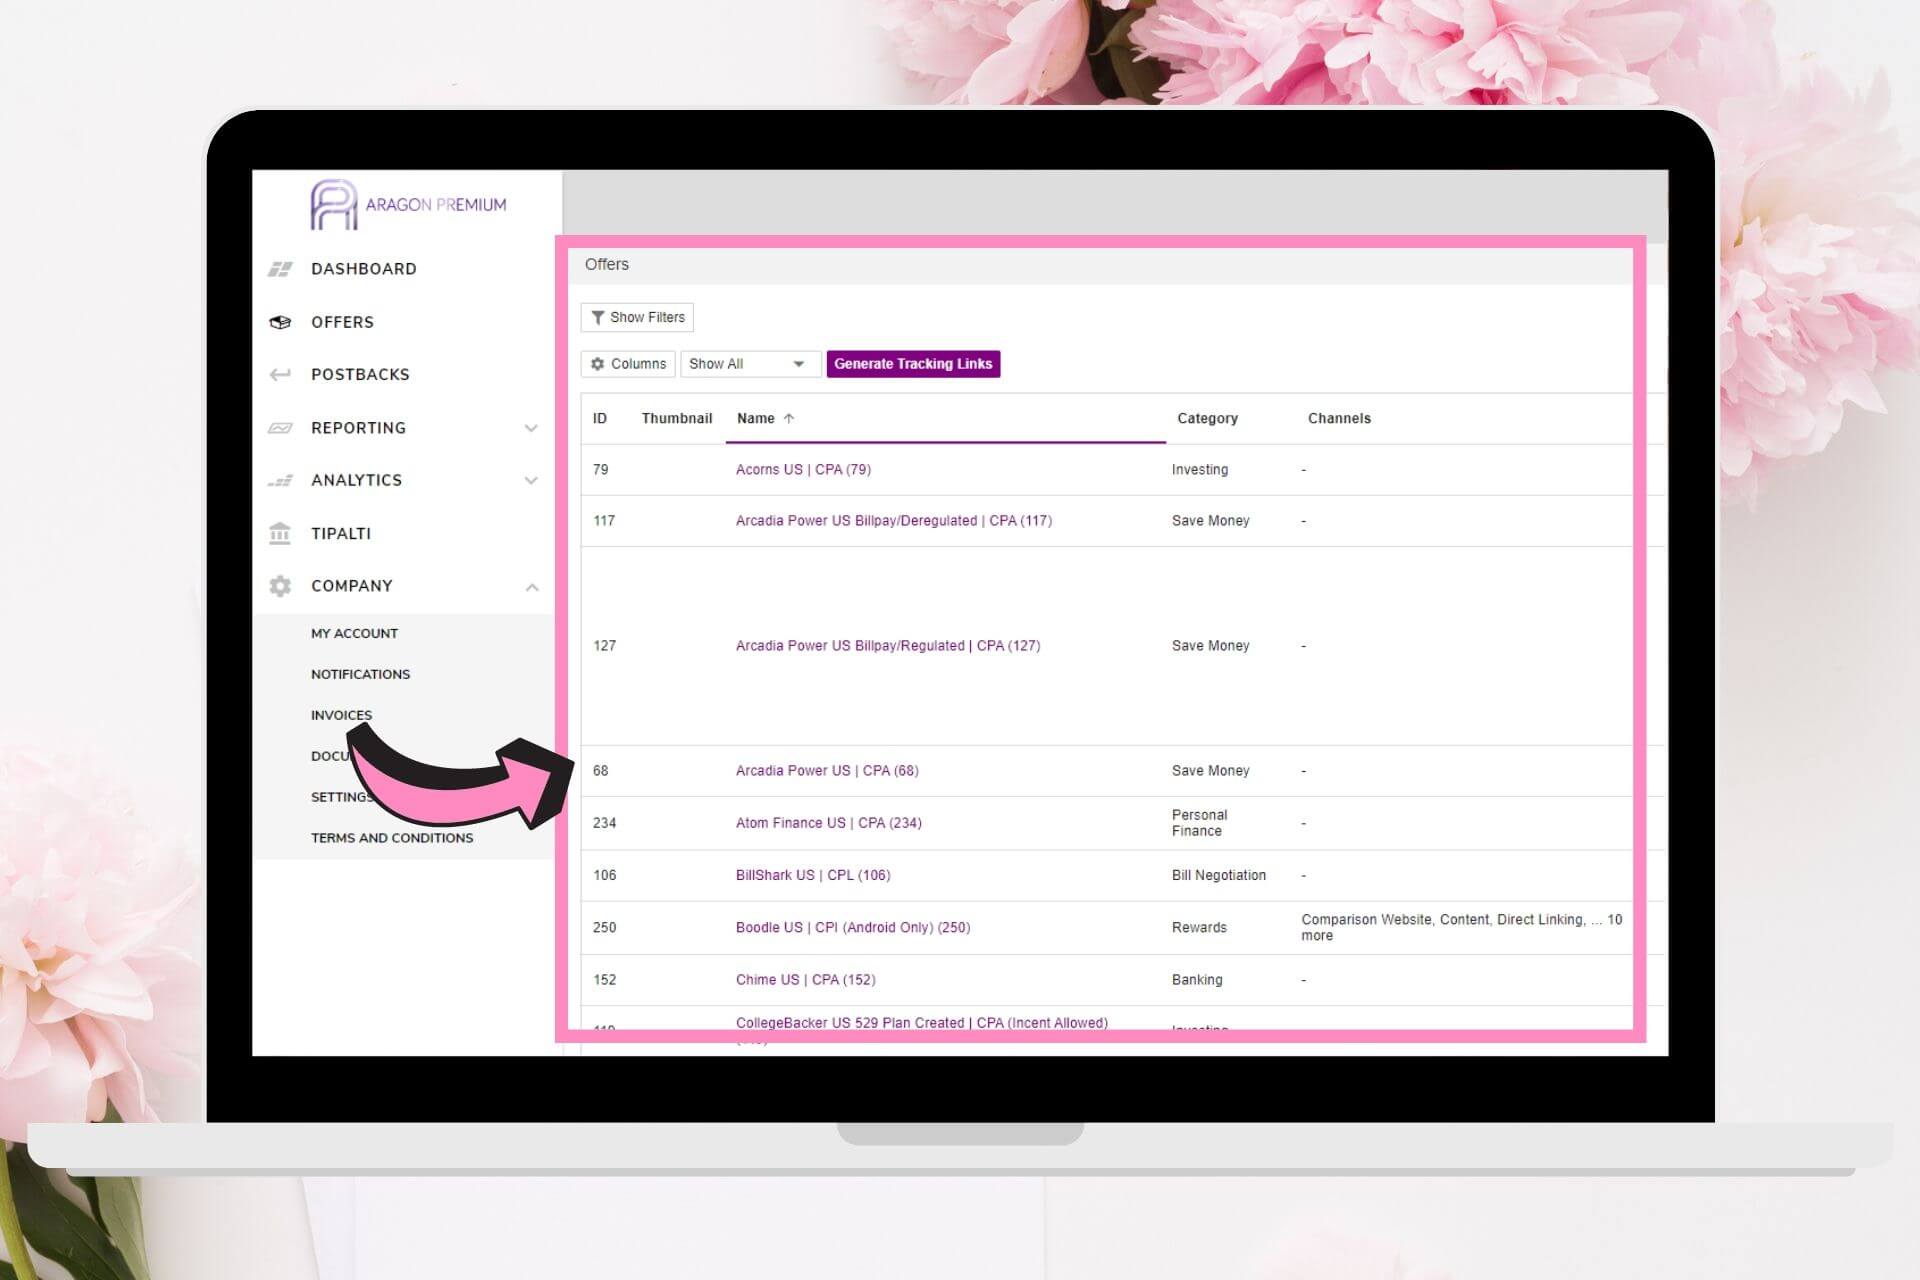Expand the Analytics submenu chevron
1920x1280 pixels.
click(x=531, y=481)
